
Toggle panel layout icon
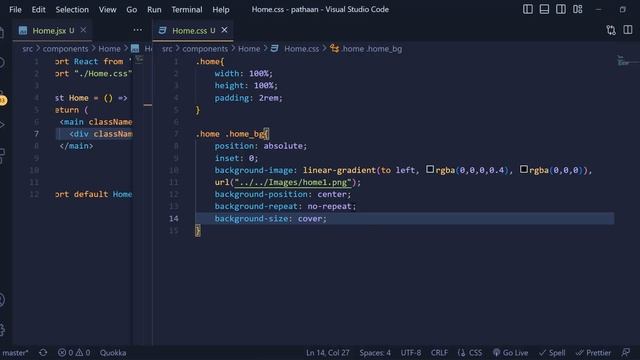pyautogui.click(x=544, y=9)
